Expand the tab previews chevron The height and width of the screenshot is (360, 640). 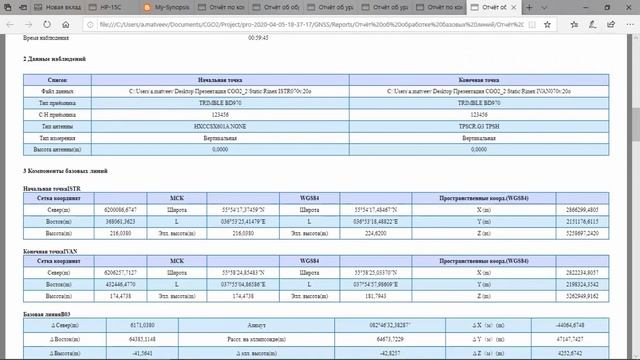coord(544,7)
